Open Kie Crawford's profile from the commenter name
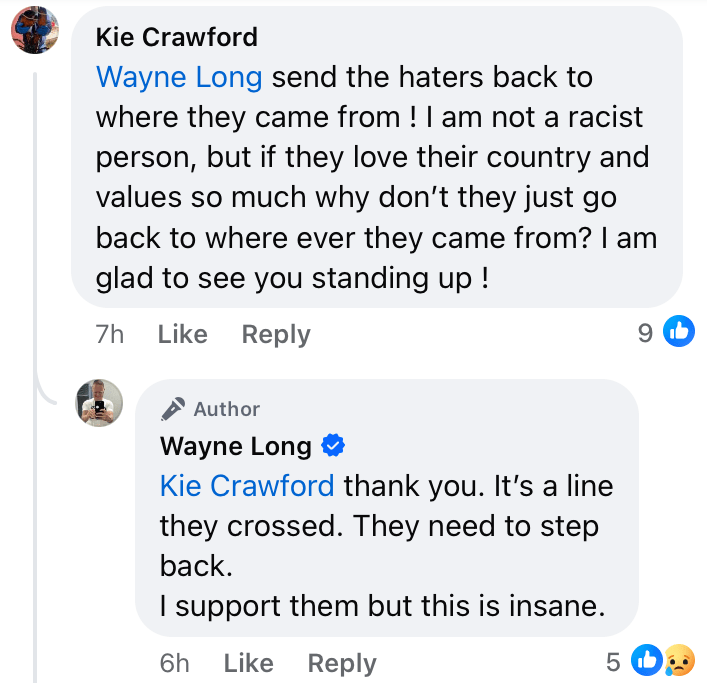Image resolution: width=707 pixels, height=686 pixels. 177,37
